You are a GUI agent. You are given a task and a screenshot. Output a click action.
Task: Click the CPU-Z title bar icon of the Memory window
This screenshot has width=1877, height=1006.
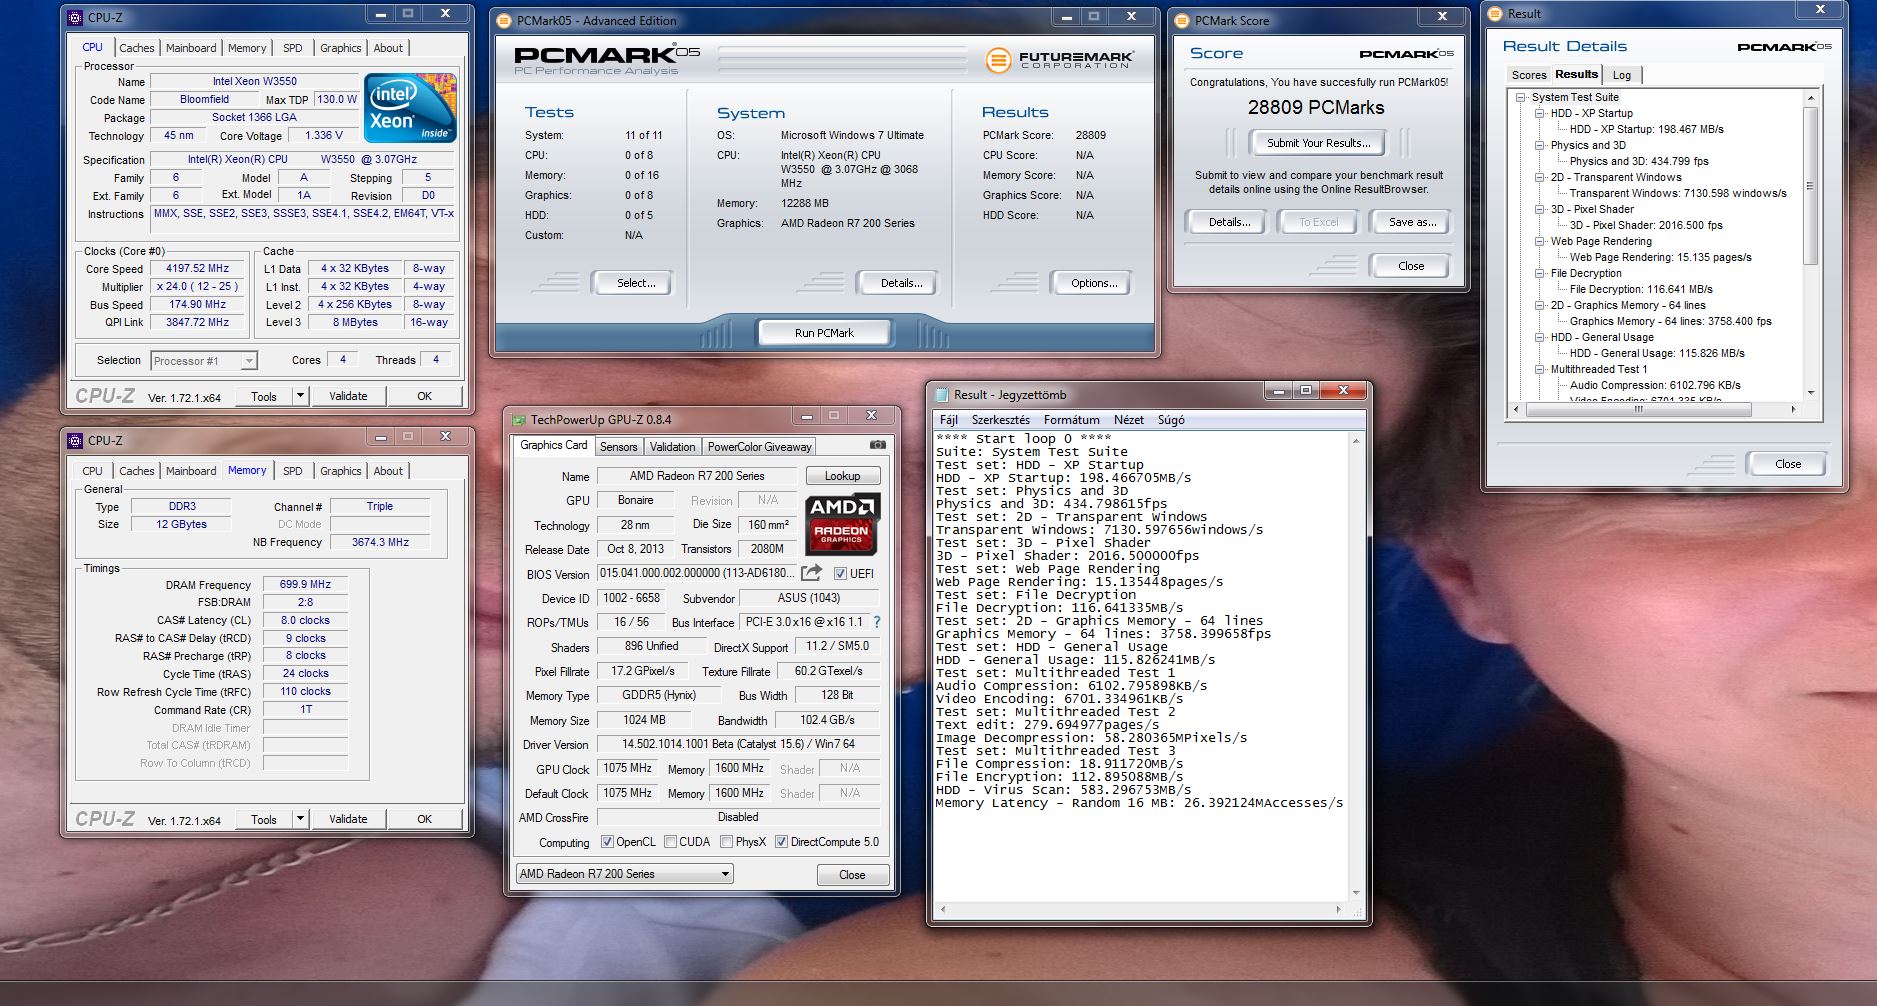pos(75,440)
